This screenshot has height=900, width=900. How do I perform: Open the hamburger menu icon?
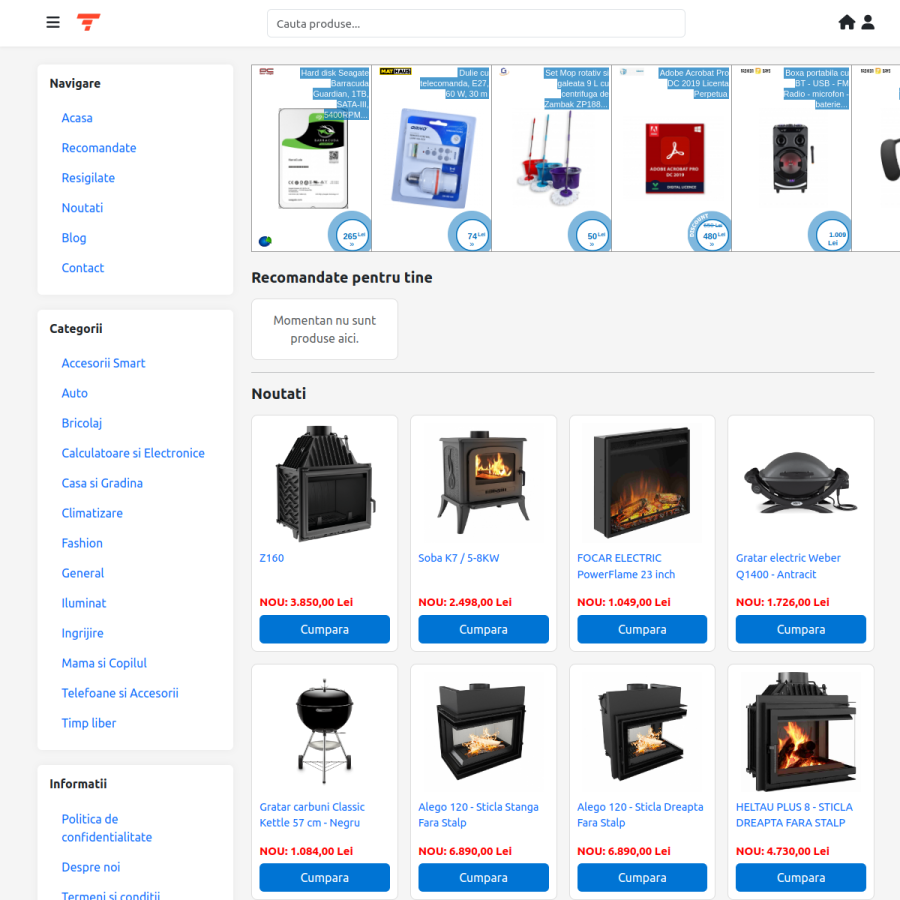pyautogui.click(x=53, y=22)
